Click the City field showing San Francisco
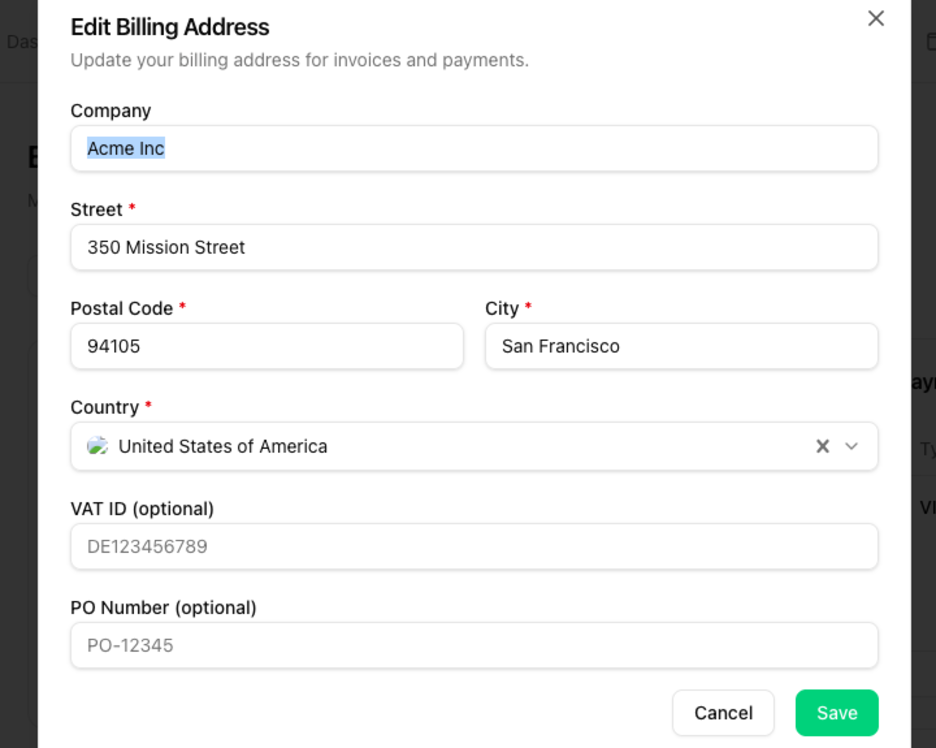Viewport: 936px width, 748px height. pyautogui.click(x=681, y=346)
